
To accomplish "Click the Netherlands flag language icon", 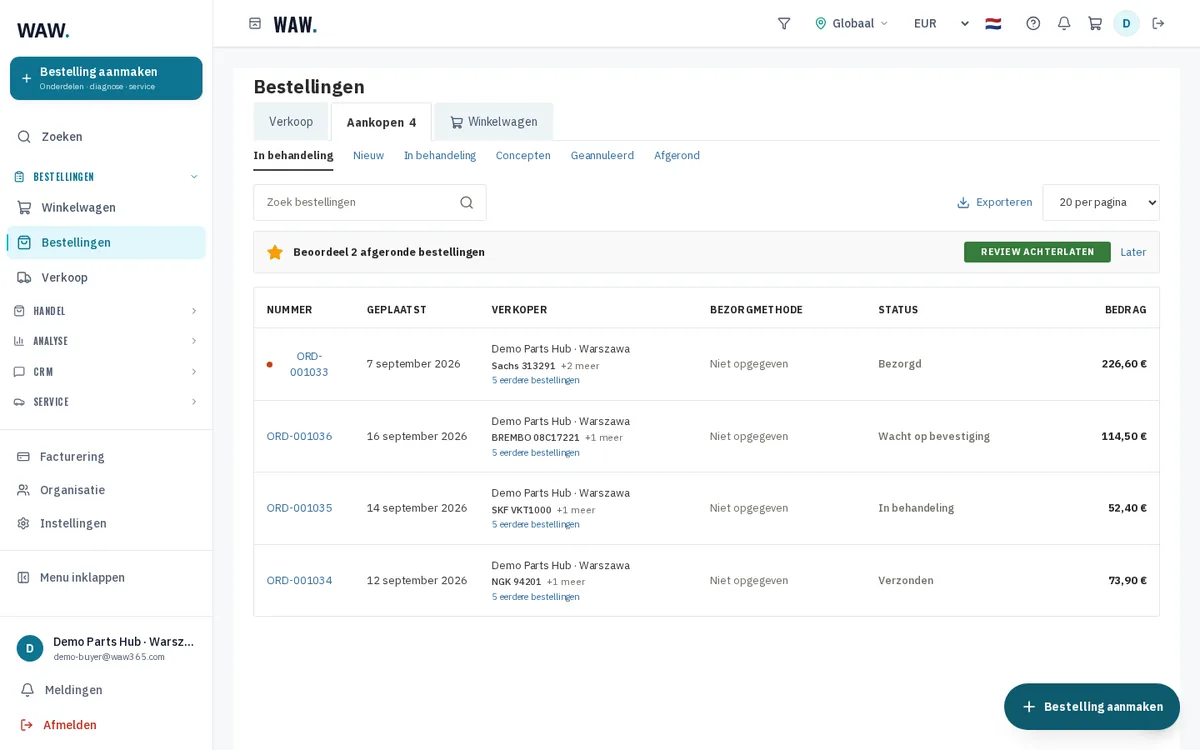I will click(993, 23).
